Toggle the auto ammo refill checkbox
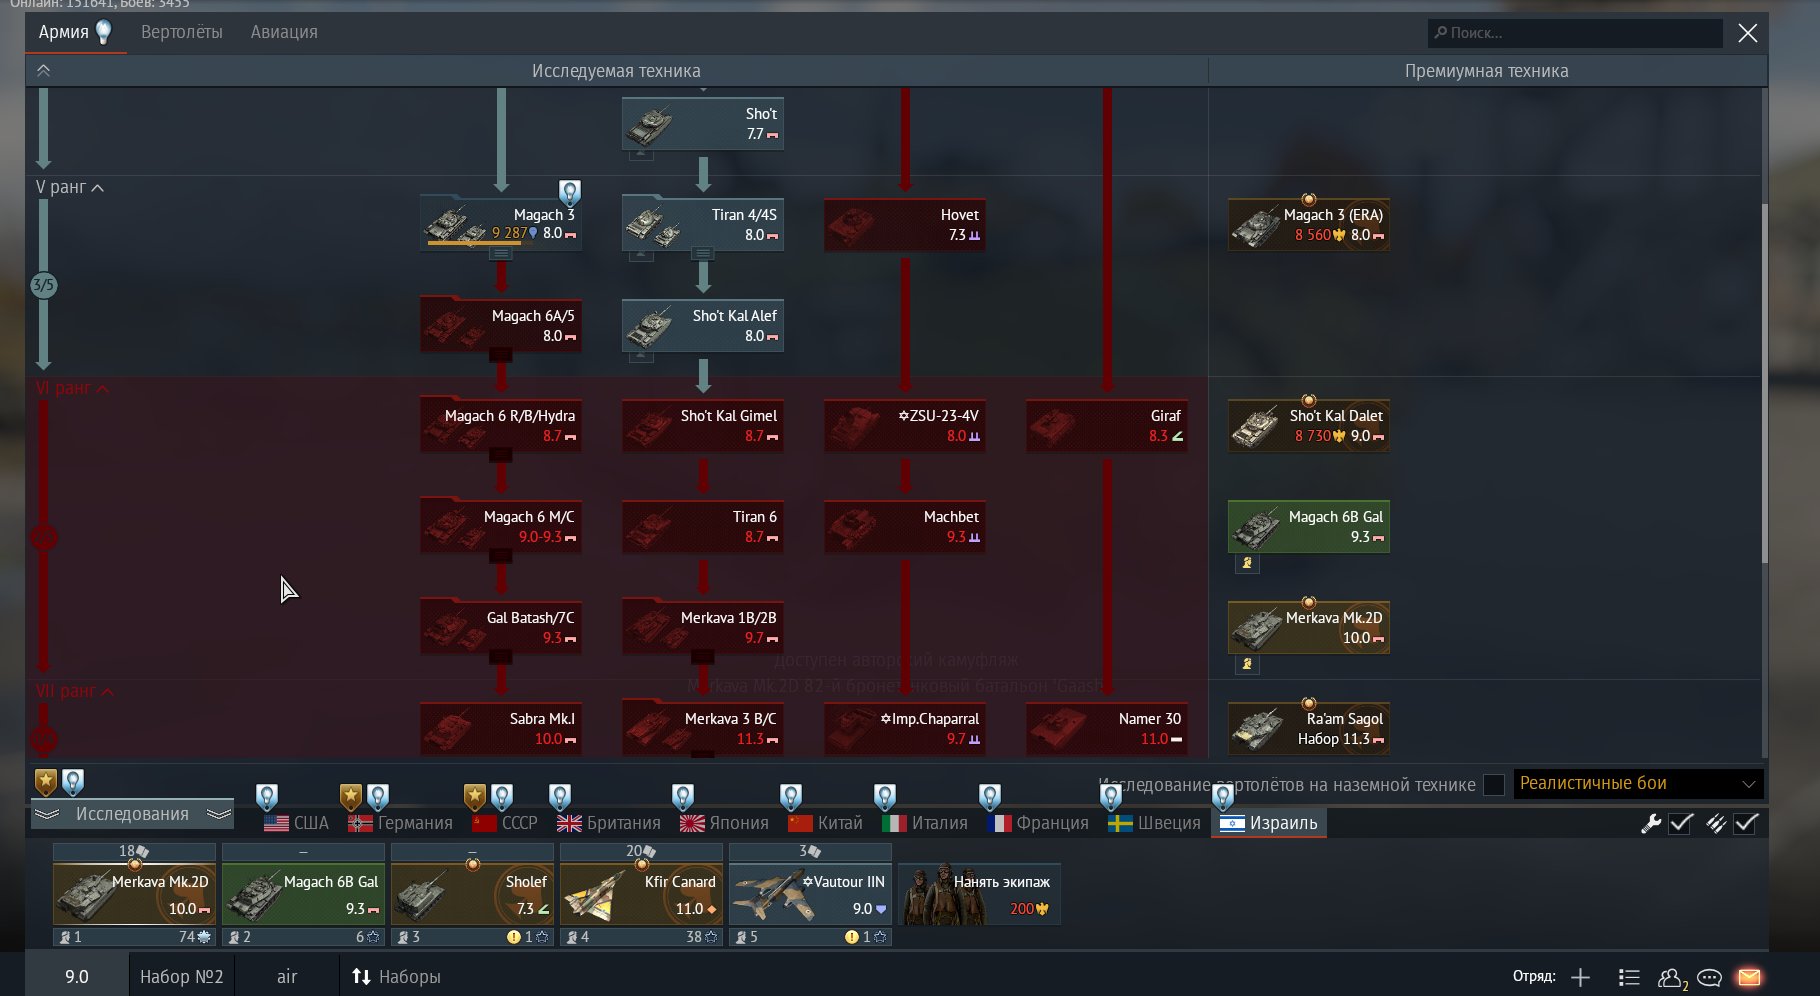This screenshot has width=1820, height=996. pyautogui.click(x=1746, y=823)
